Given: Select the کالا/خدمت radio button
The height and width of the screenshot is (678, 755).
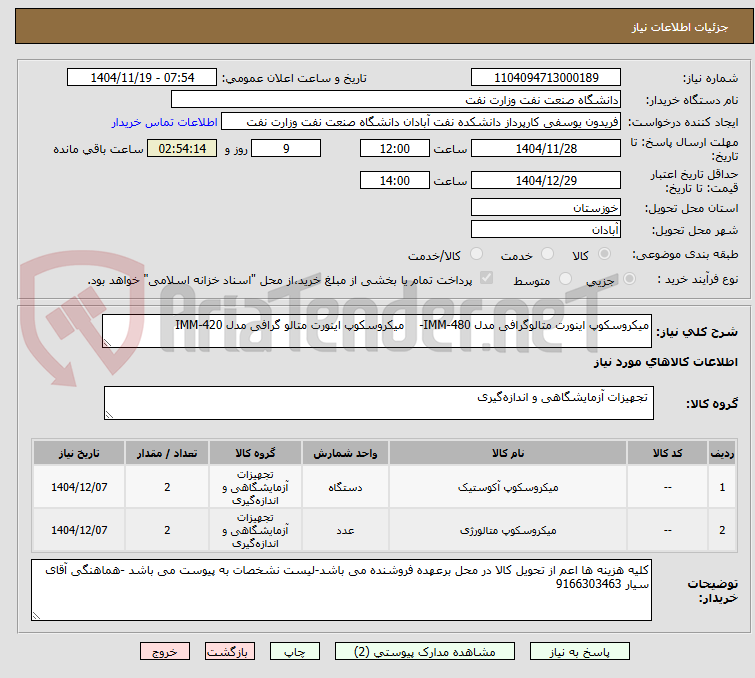Looking at the screenshot, I should tap(476, 254).
